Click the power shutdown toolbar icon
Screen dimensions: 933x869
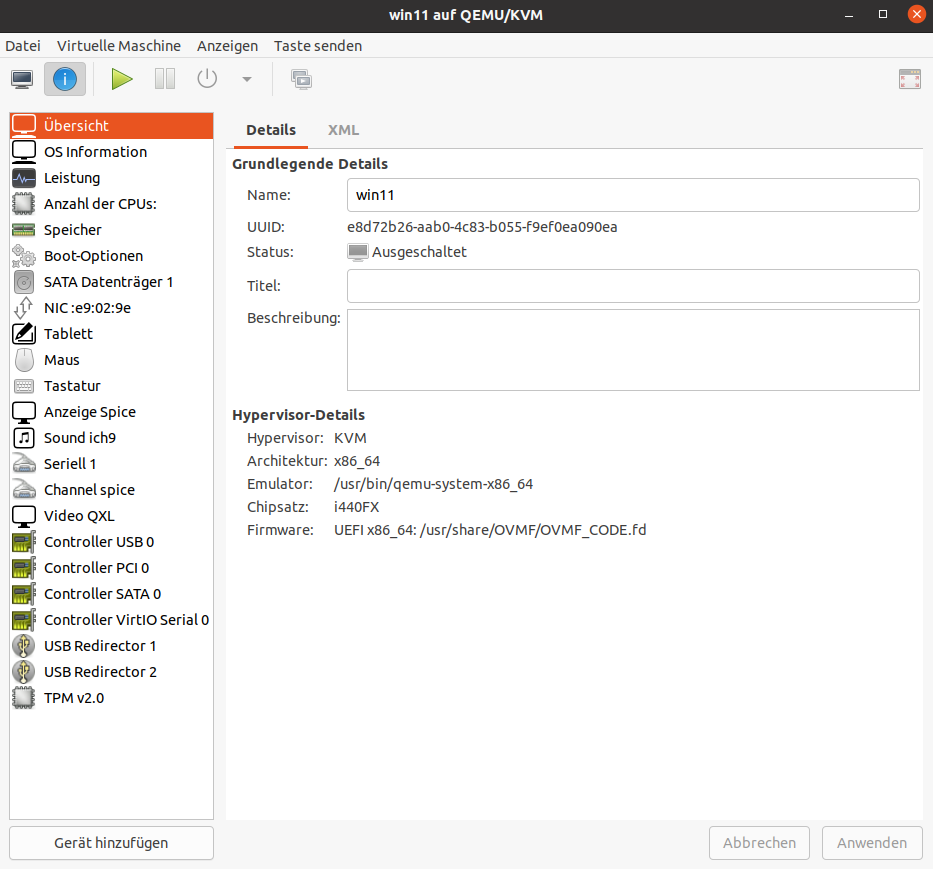pyautogui.click(x=207, y=79)
